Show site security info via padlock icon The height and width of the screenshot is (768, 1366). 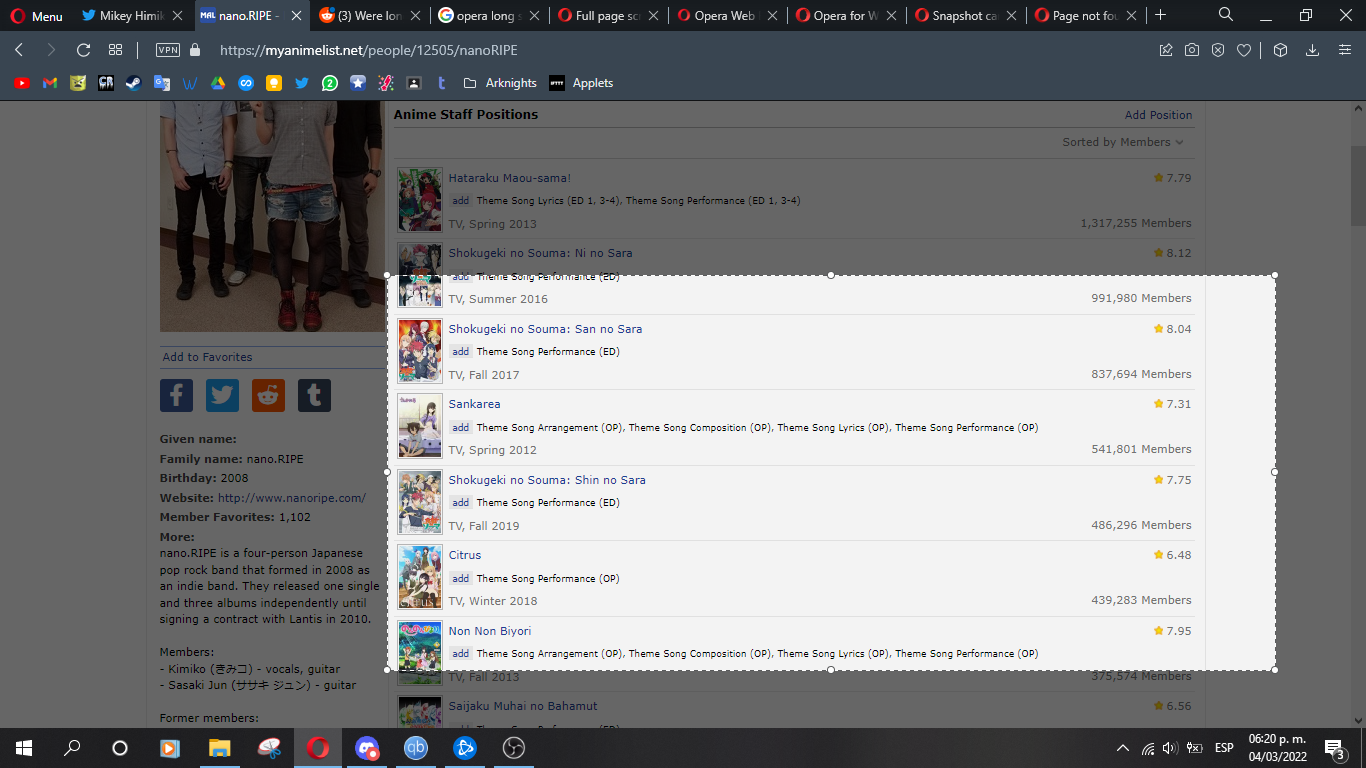pos(195,50)
